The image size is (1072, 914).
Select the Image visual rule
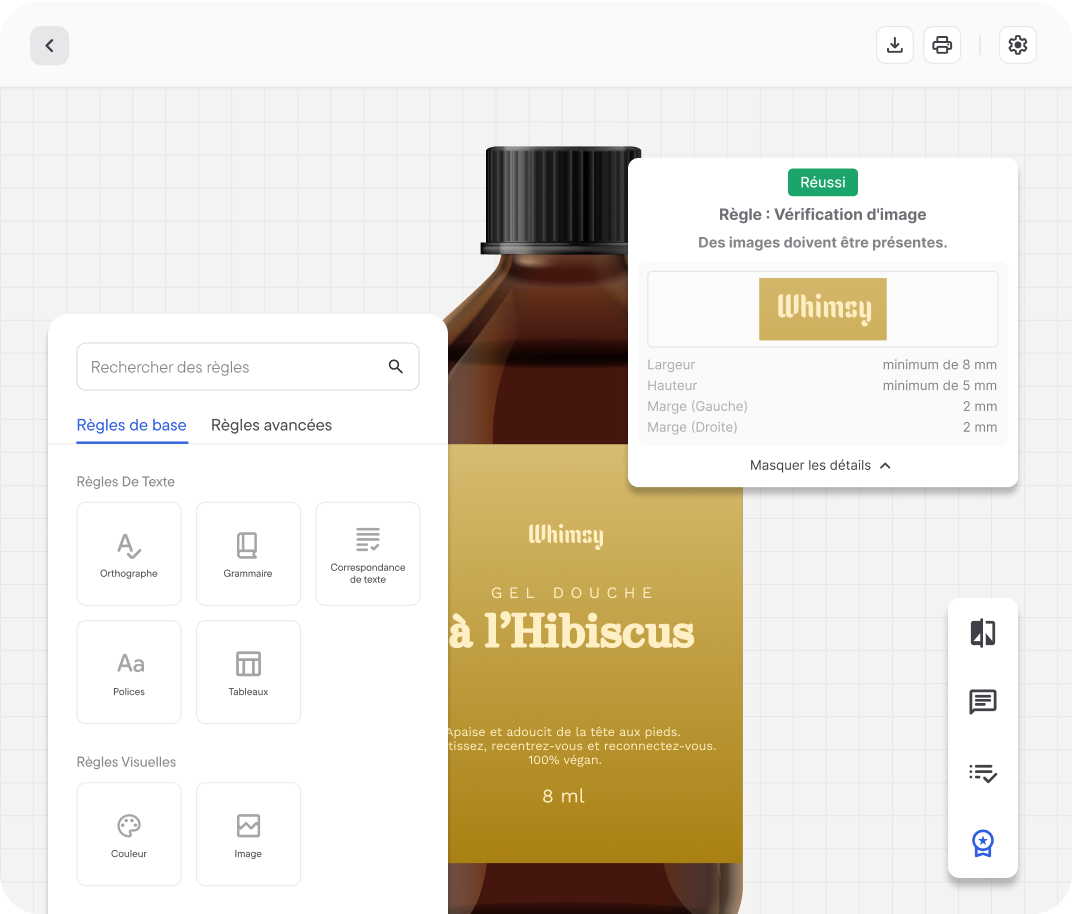[x=248, y=834]
